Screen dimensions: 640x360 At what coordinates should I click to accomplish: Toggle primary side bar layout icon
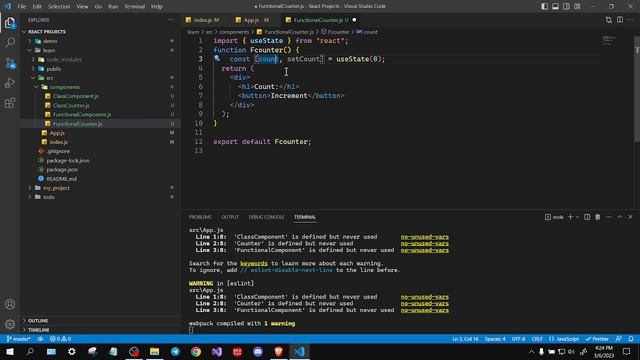click(x=544, y=6)
